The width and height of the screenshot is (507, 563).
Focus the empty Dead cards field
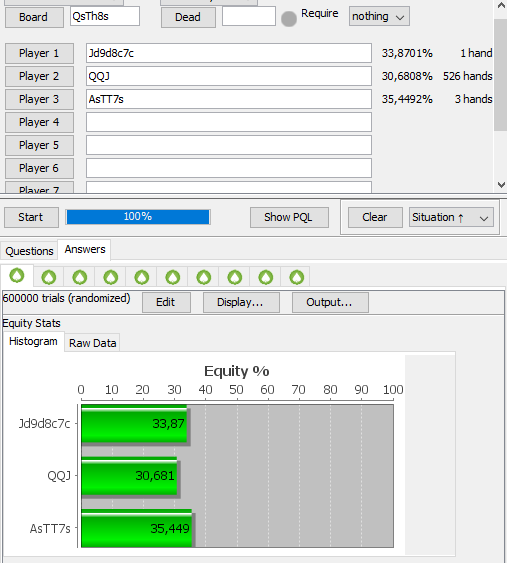point(249,16)
